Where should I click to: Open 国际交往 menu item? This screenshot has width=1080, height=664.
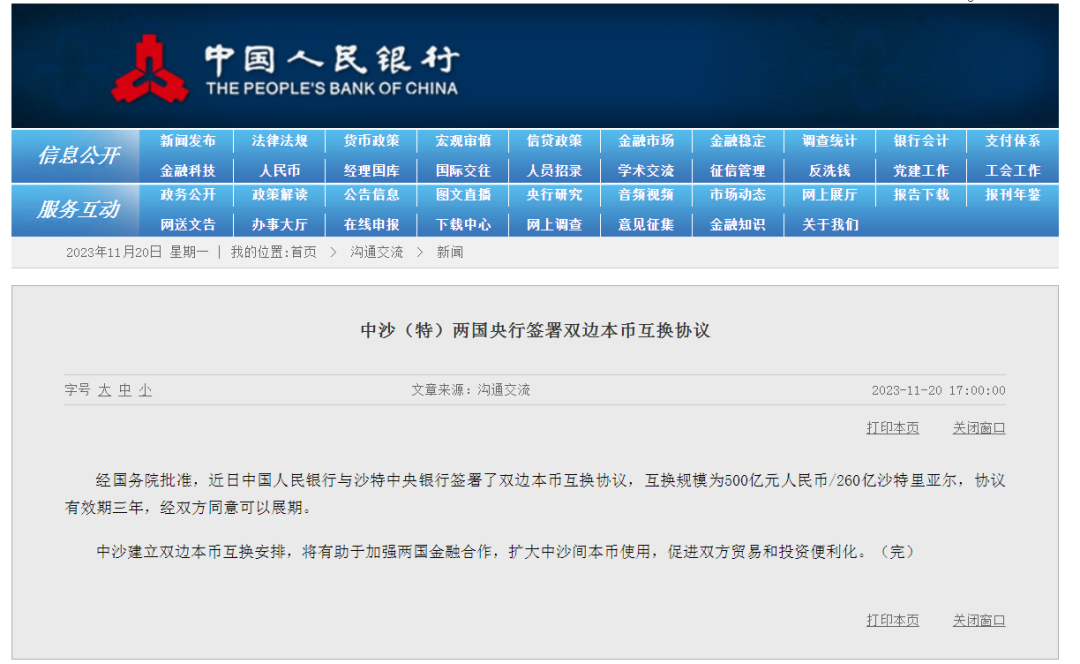(x=463, y=170)
